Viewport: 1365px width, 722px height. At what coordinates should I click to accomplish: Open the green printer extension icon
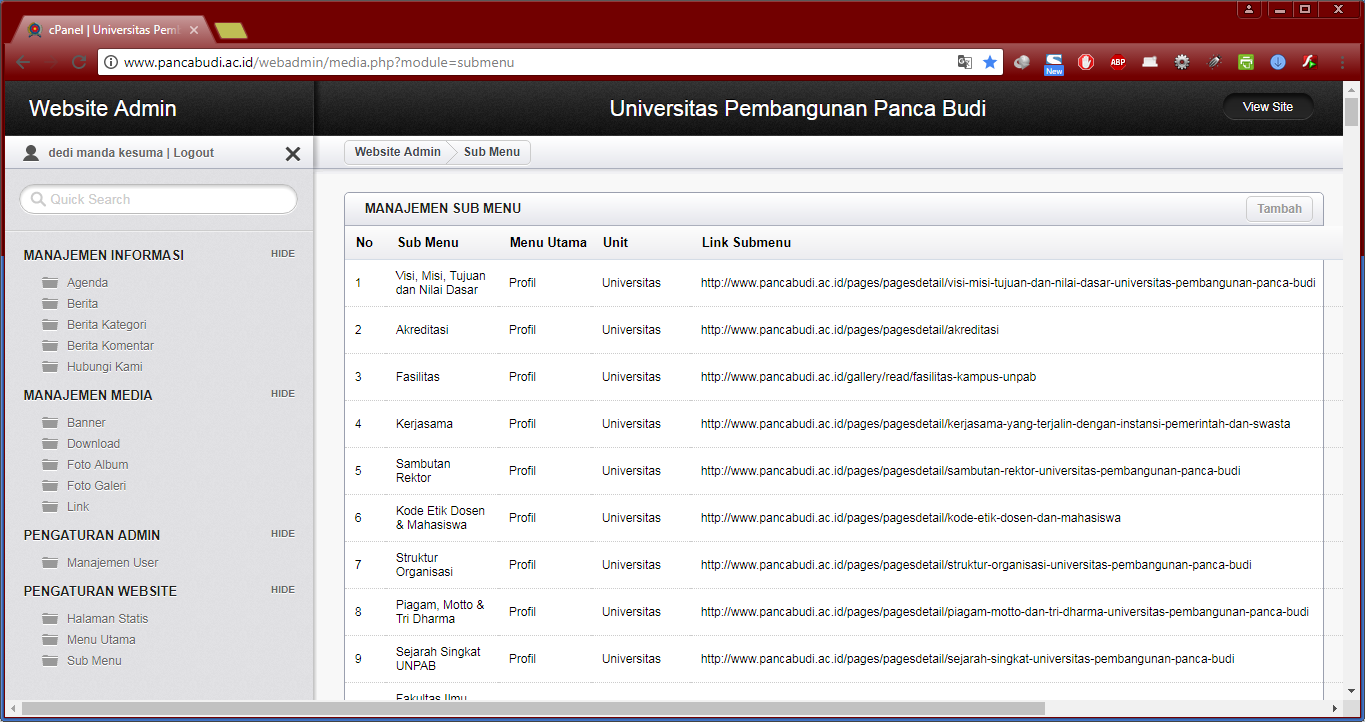1246,62
